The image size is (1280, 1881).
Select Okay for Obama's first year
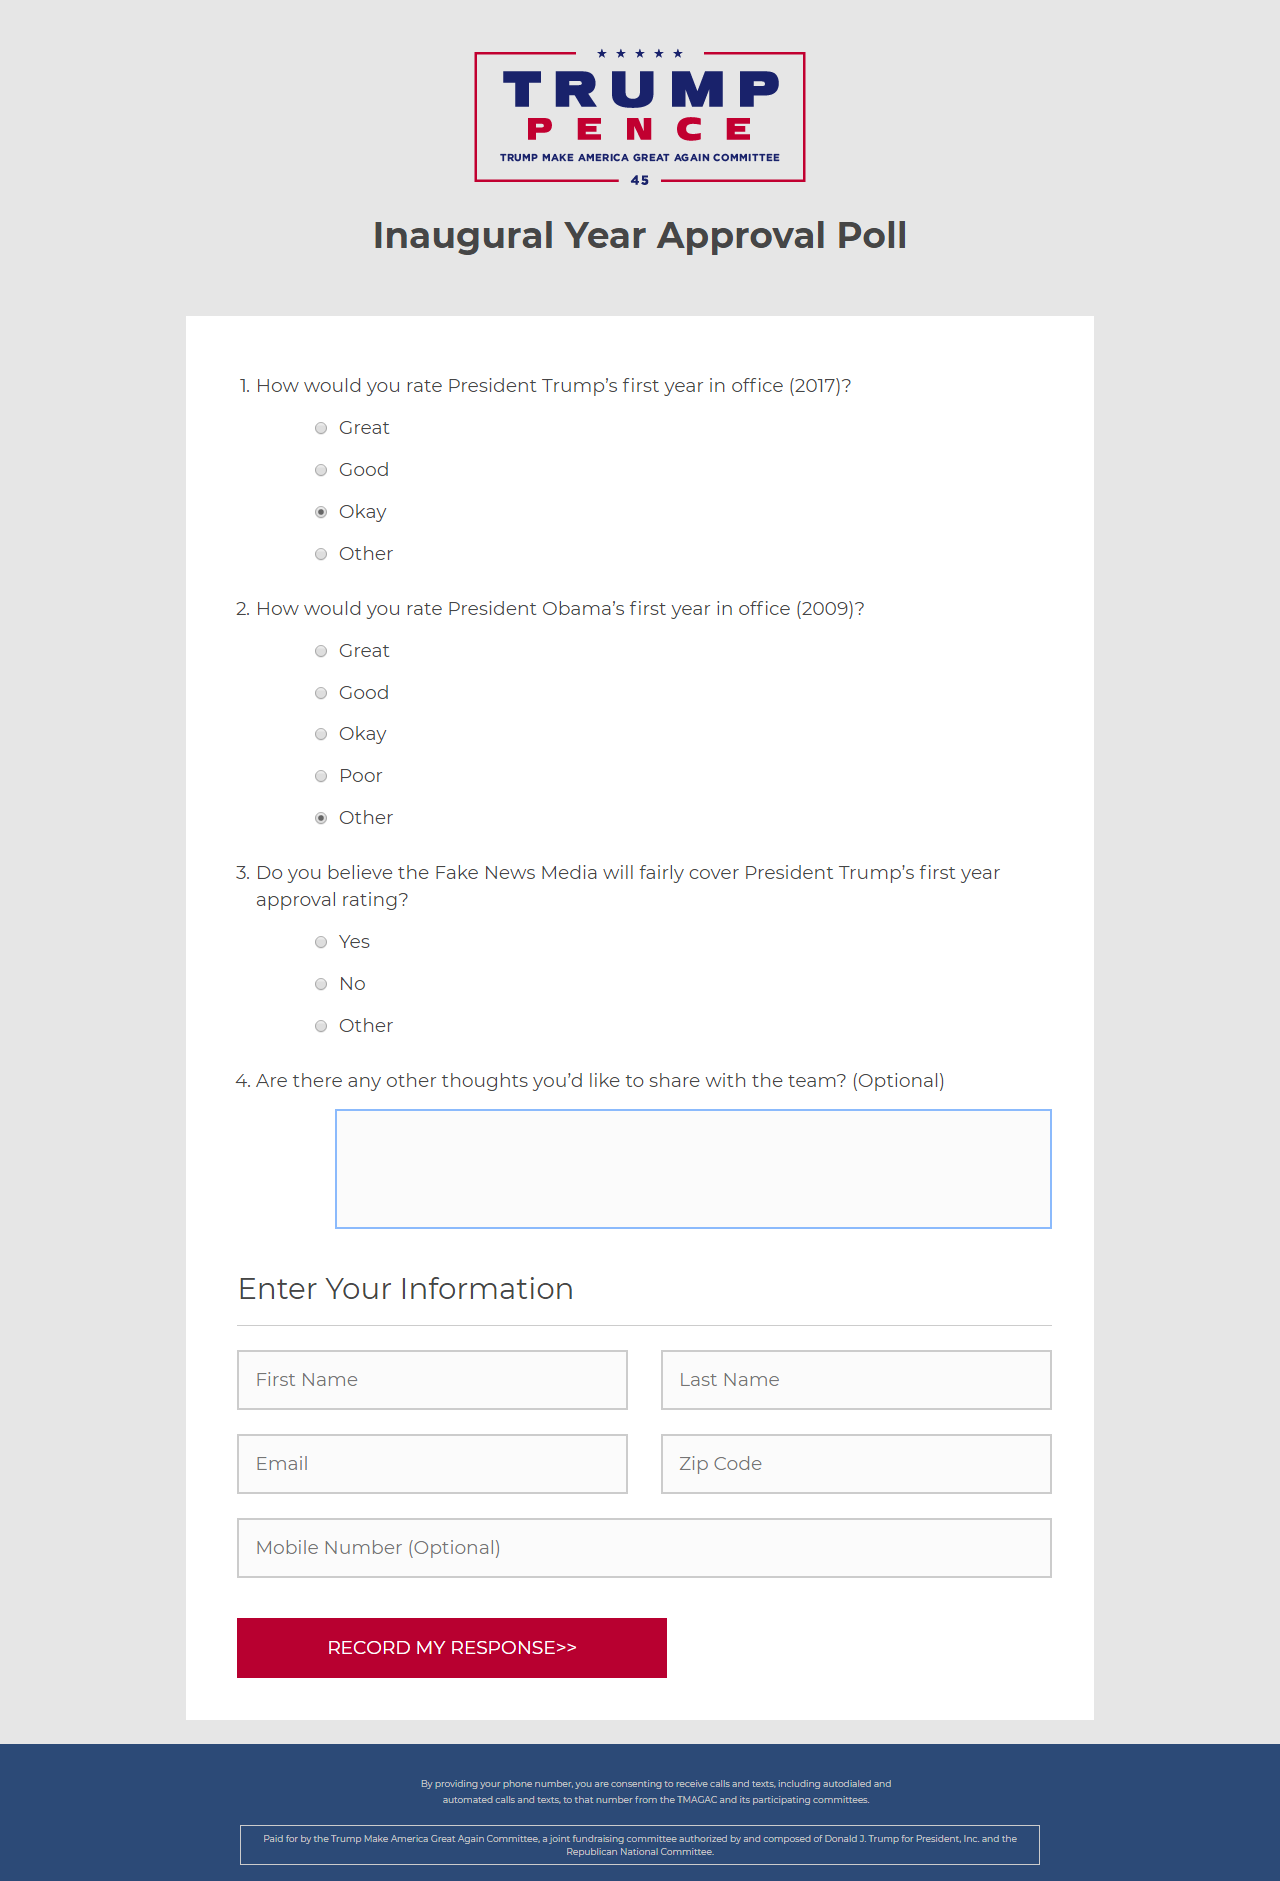321,734
